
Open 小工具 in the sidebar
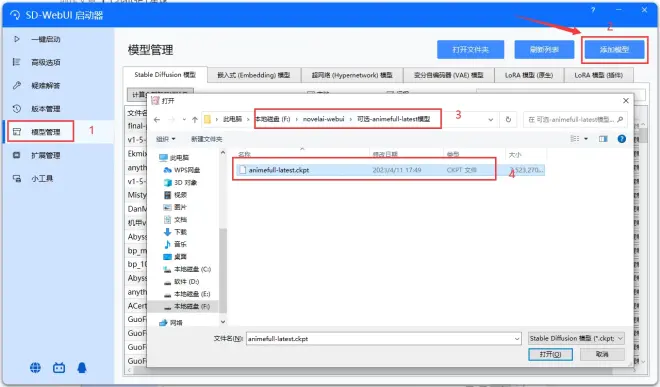(x=42, y=179)
